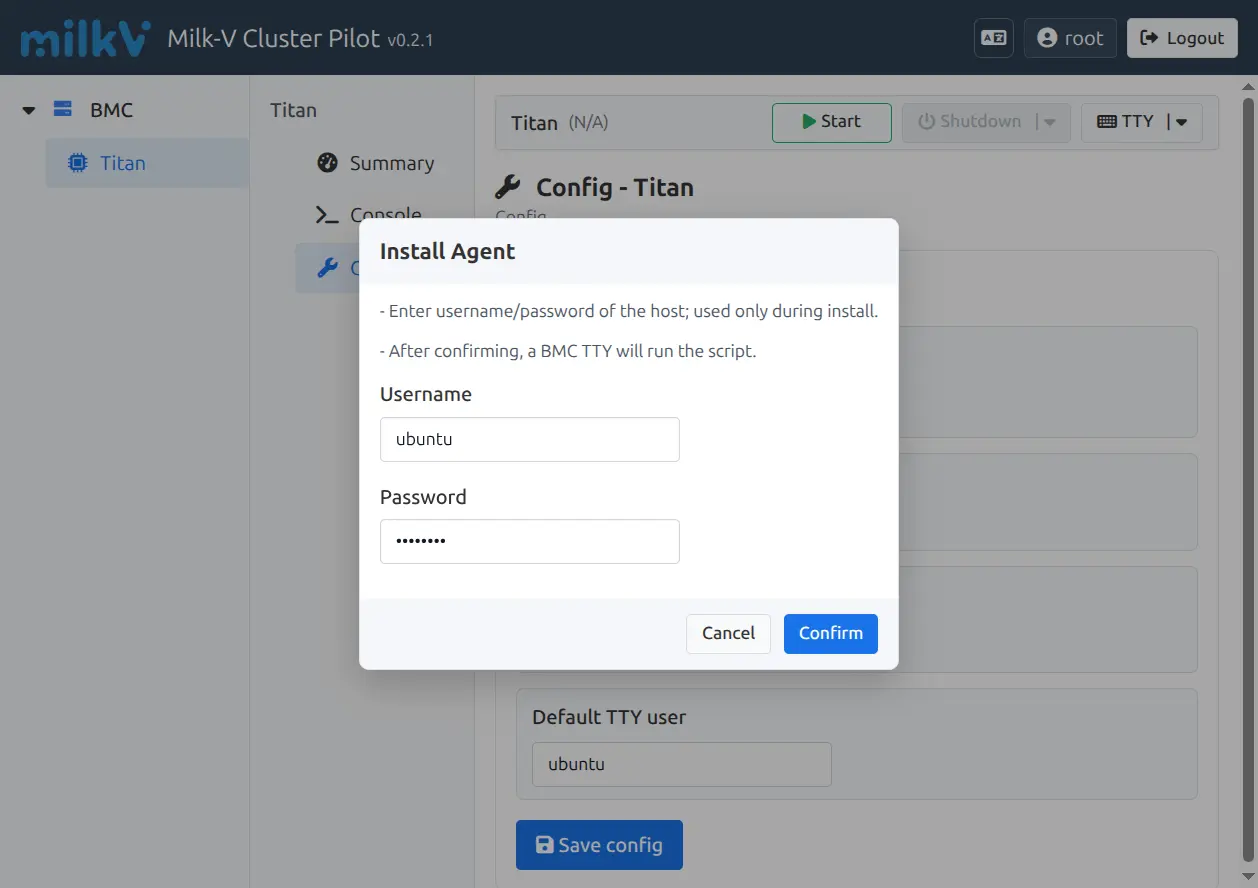Click the Titan chip icon
This screenshot has width=1258, height=888.
(x=77, y=163)
